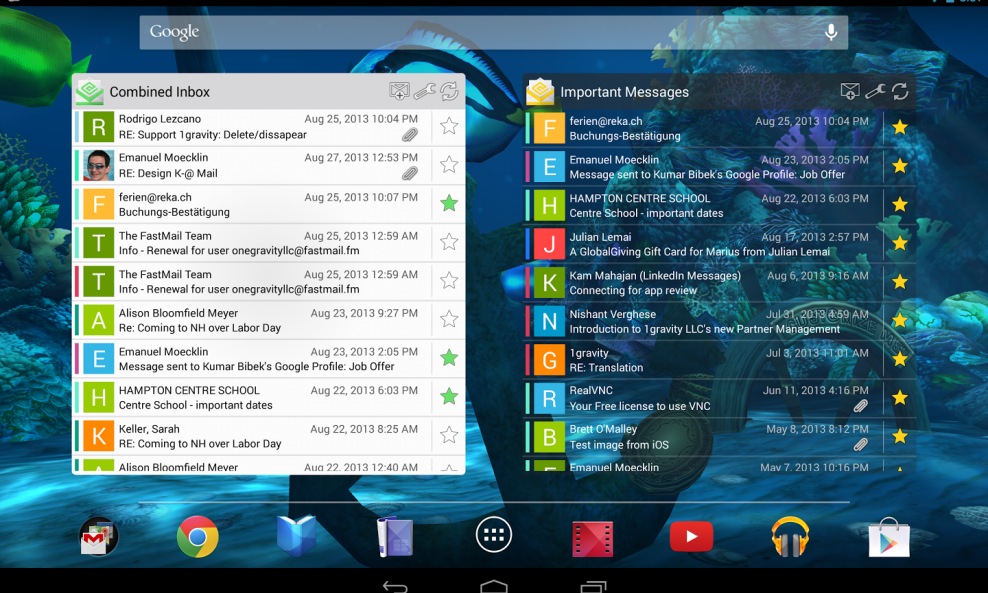Screen dimensions: 988x593
Task: Unstar HAMPTON CENTRE SCHOOL email in Combined Inbox
Action: (449, 396)
